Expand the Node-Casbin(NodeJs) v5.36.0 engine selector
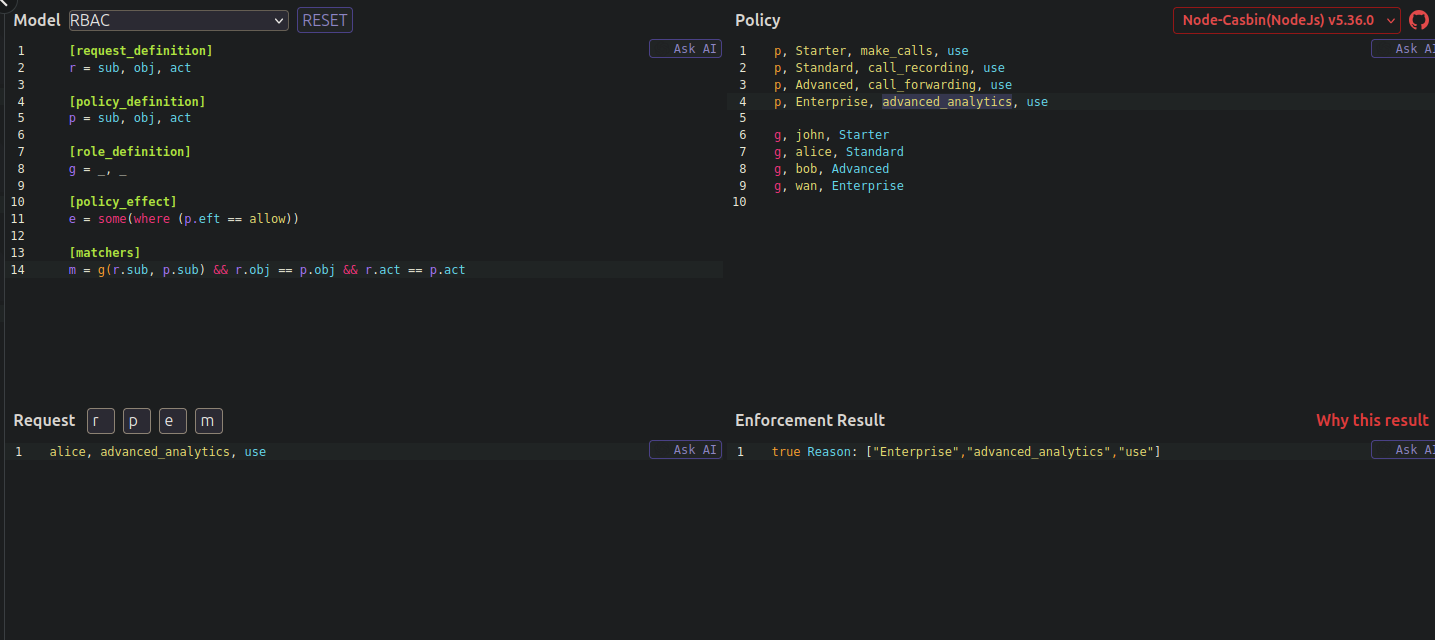This screenshot has height=640, width=1435. [1286, 20]
